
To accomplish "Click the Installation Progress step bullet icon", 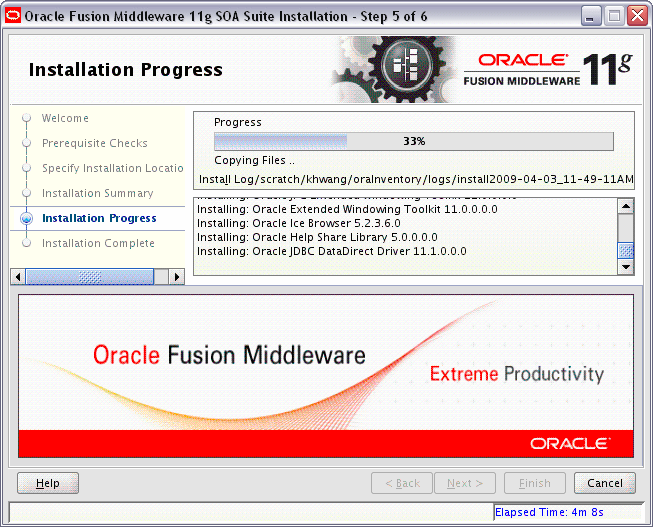I will tap(27, 218).
